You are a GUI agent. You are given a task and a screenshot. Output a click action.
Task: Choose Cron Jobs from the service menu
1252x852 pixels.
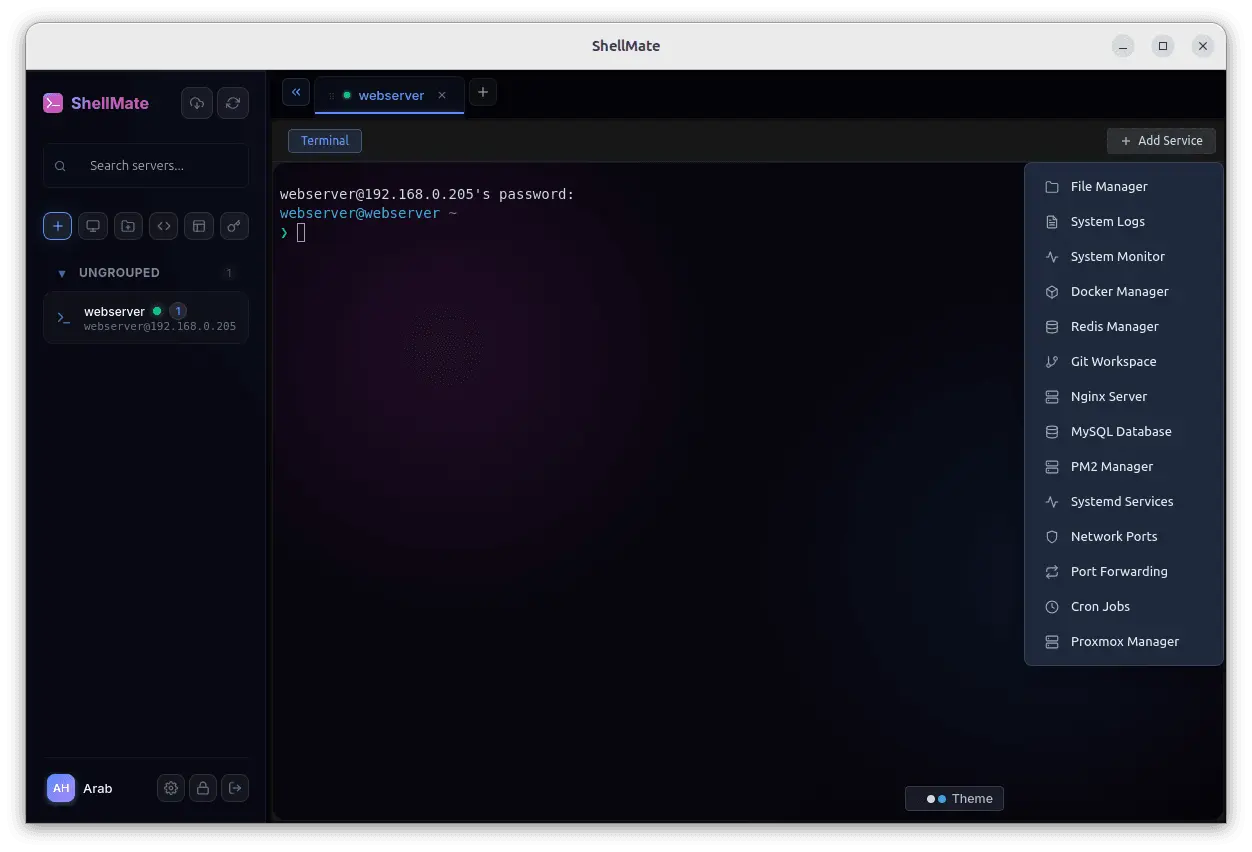pyautogui.click(x=1124, y=607)
